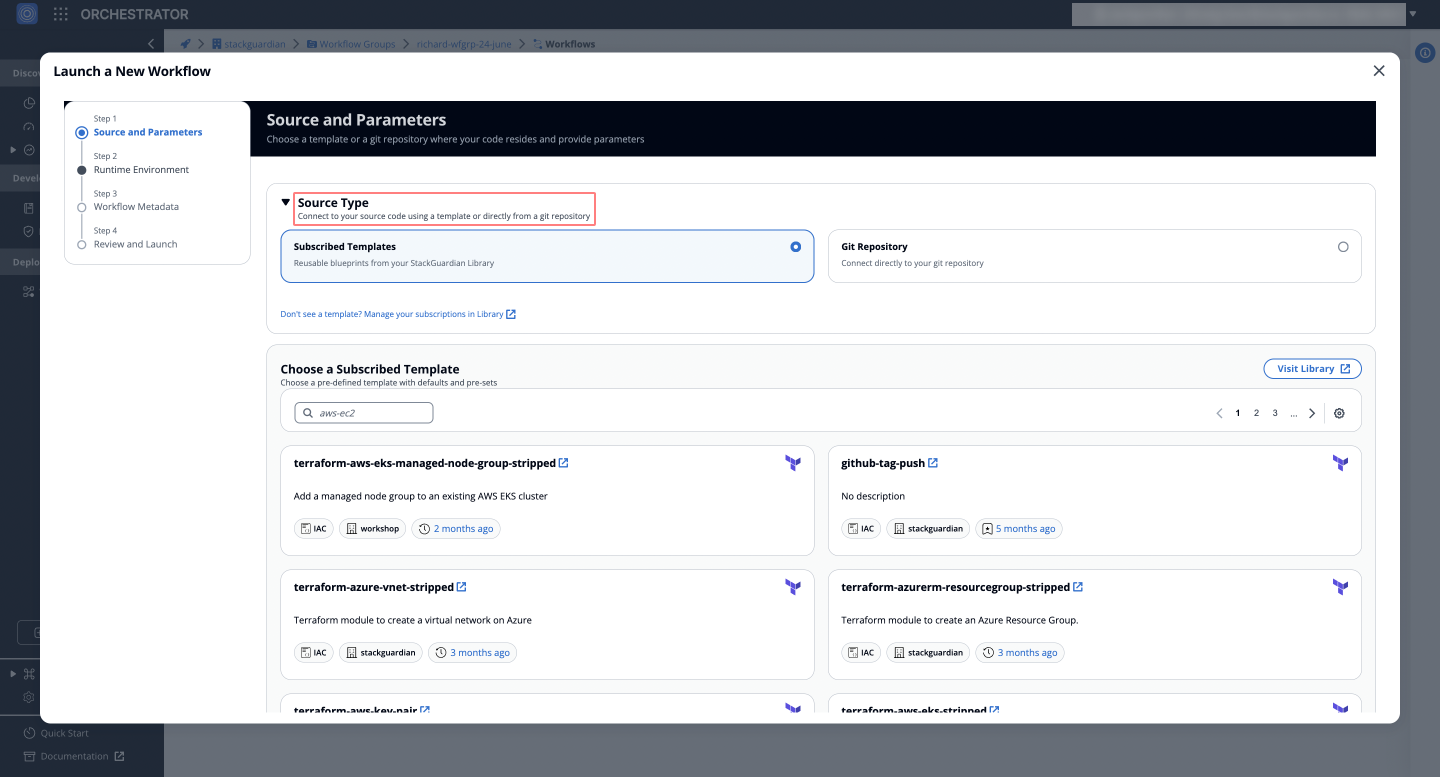1440x777 pixels.
Task: Select the Subscribed Templates radio option
Action: tap(796, 246)
